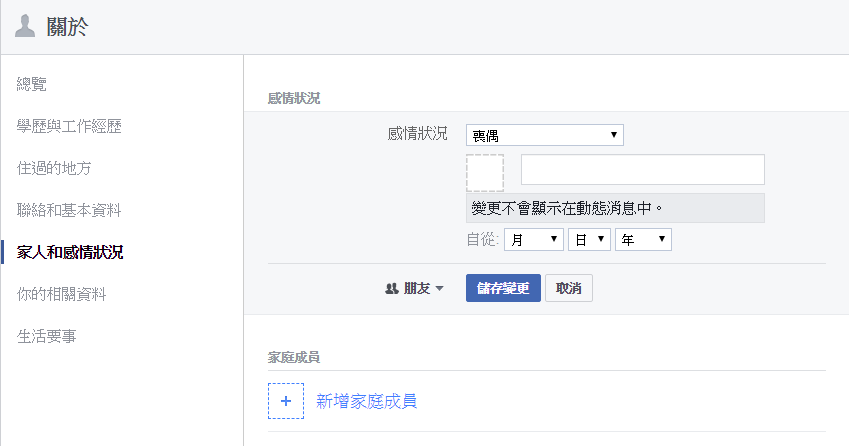Select 家人和感情狀況 in sidebar

[x=70, y=252]
